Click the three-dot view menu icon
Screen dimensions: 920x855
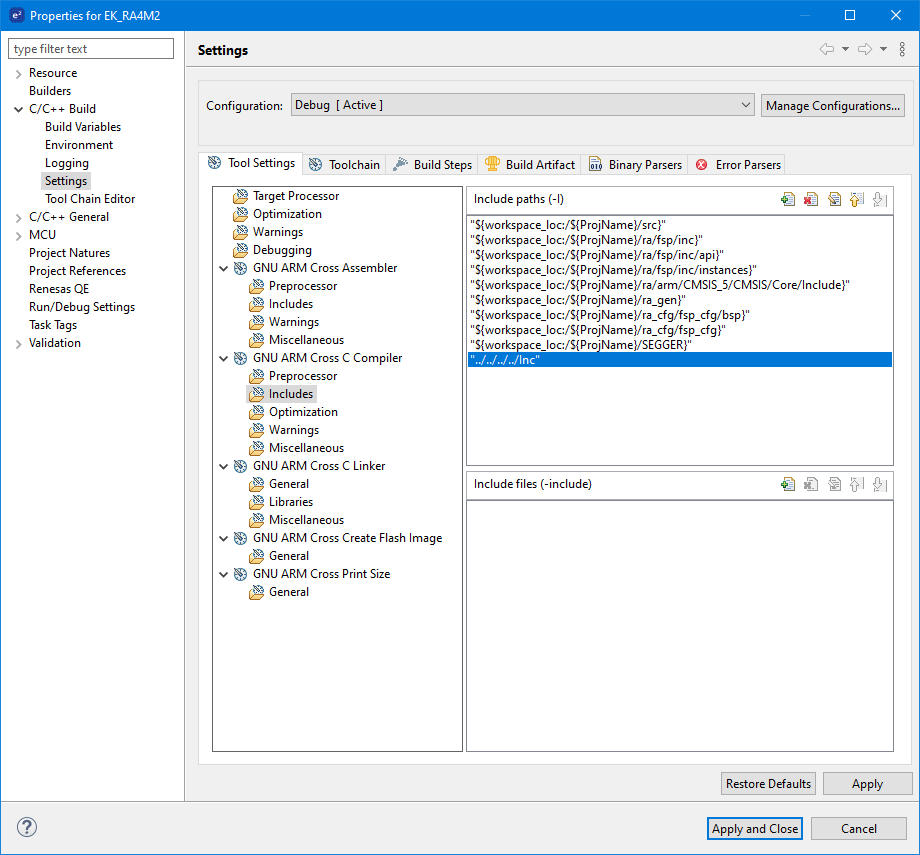pos(902,50)
